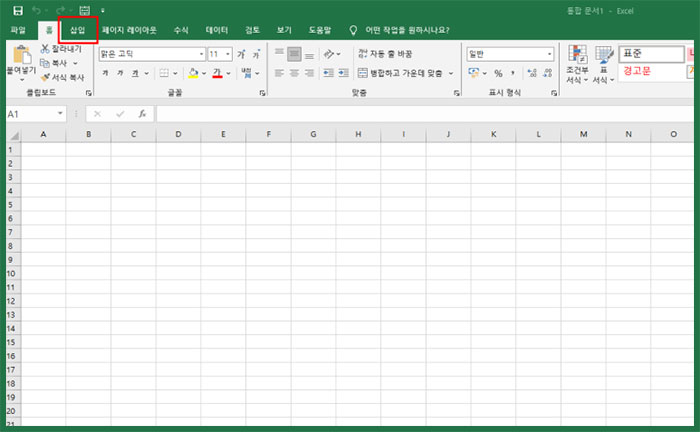The image size is (700, 432).
Task: Open the 파일 (File) tab
Action: point(18,30)
